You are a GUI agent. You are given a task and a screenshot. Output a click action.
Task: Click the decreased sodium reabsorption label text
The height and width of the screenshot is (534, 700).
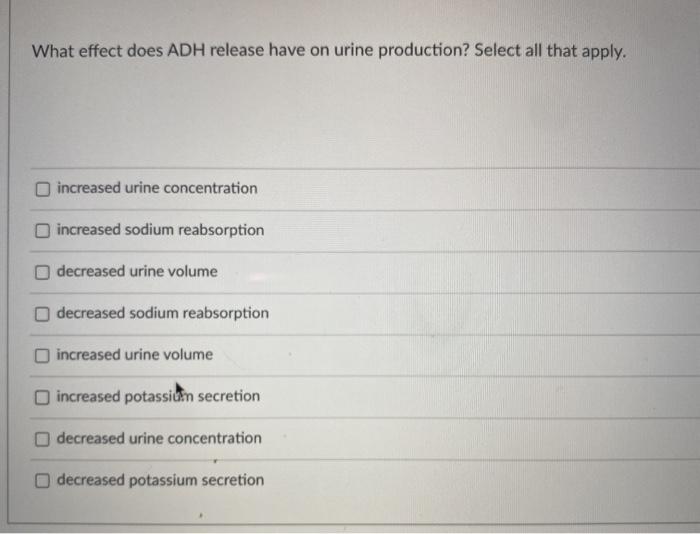click(162, 313)
